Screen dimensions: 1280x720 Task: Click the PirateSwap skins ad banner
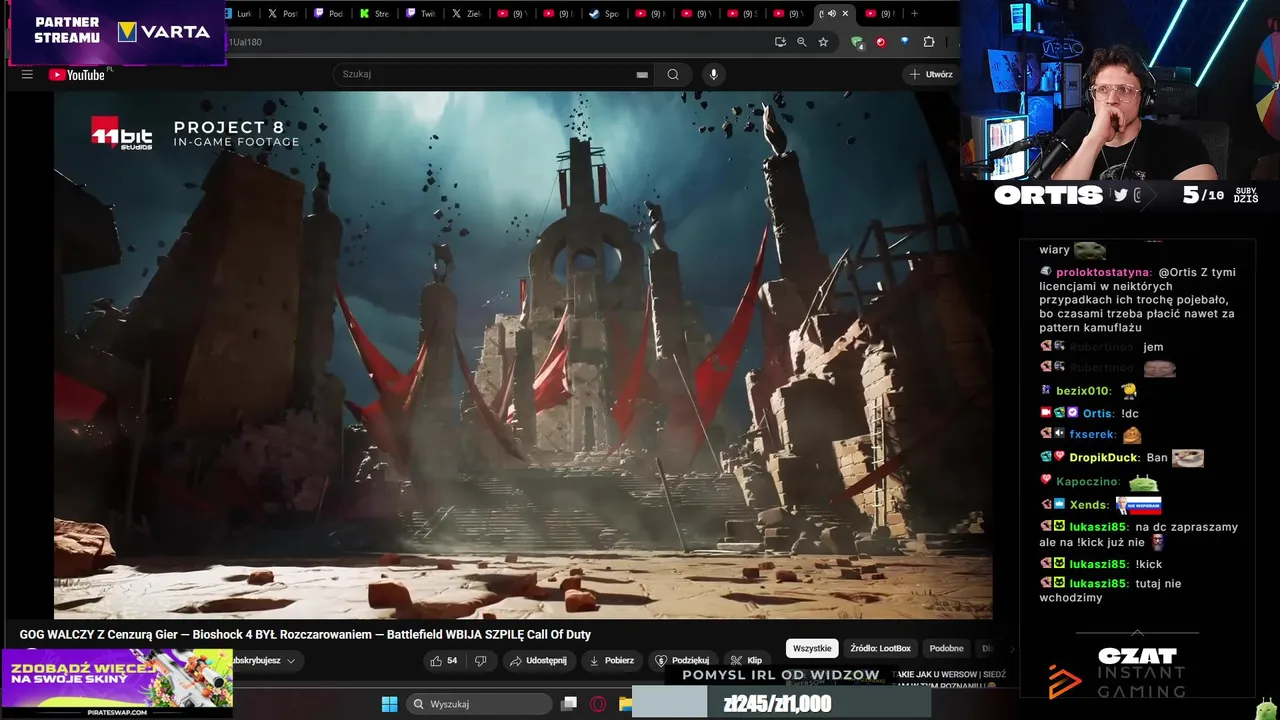pos(117,683)
